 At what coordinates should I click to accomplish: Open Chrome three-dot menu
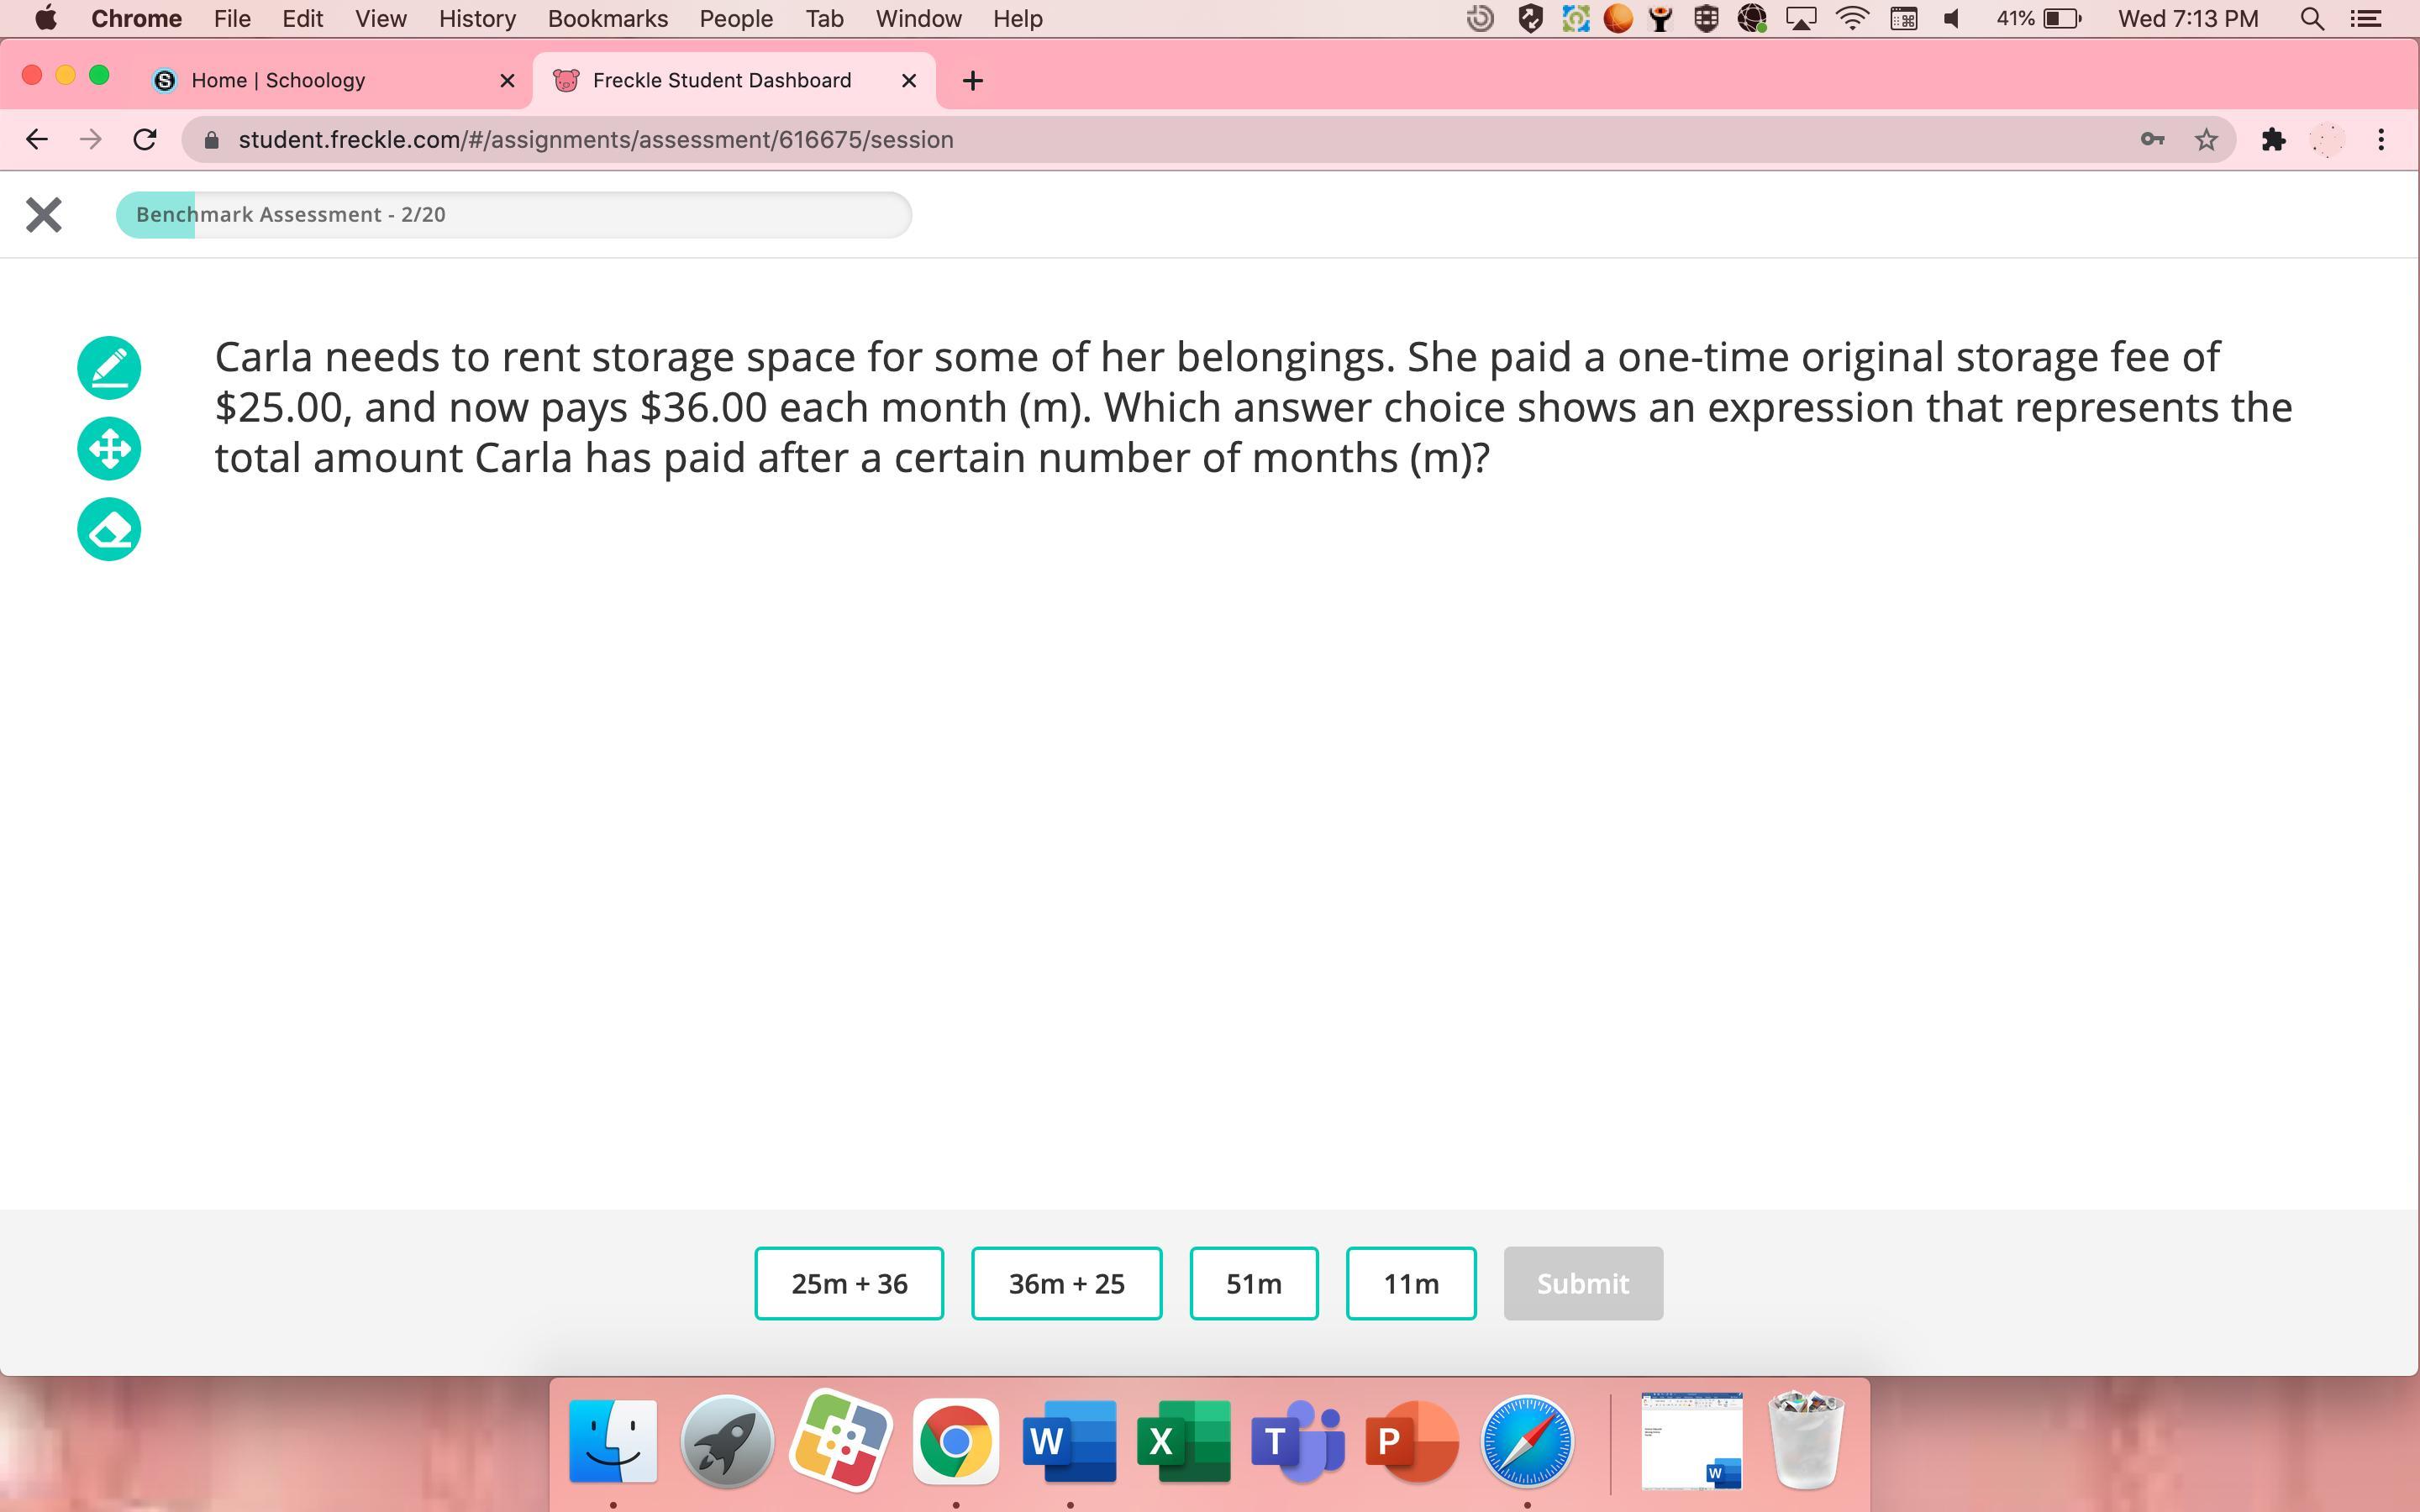2381,140
